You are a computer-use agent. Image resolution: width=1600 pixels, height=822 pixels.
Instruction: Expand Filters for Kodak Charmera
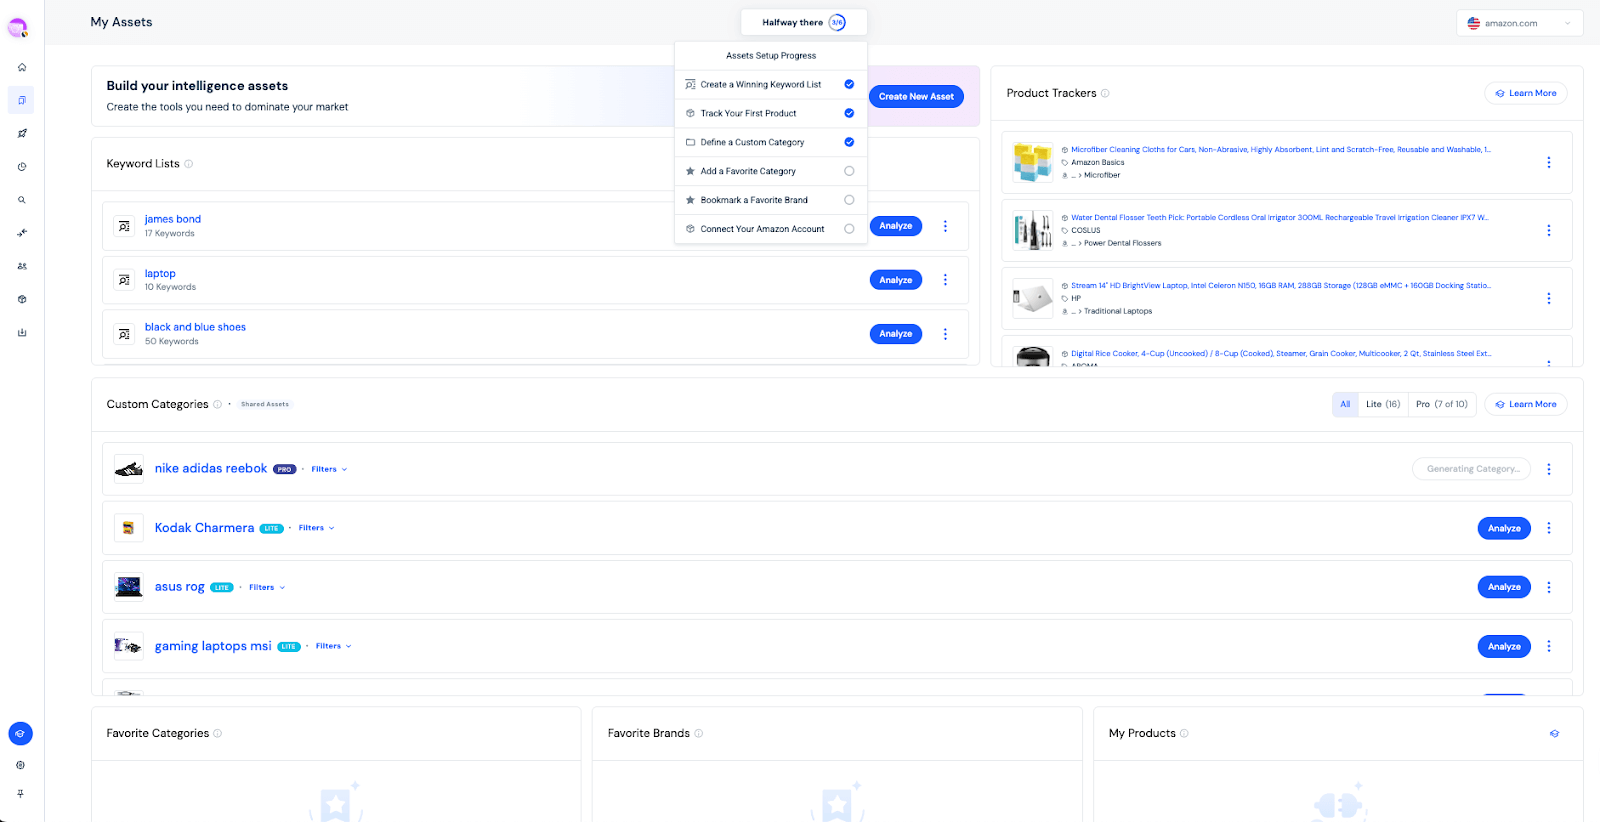tap(316, 528)
